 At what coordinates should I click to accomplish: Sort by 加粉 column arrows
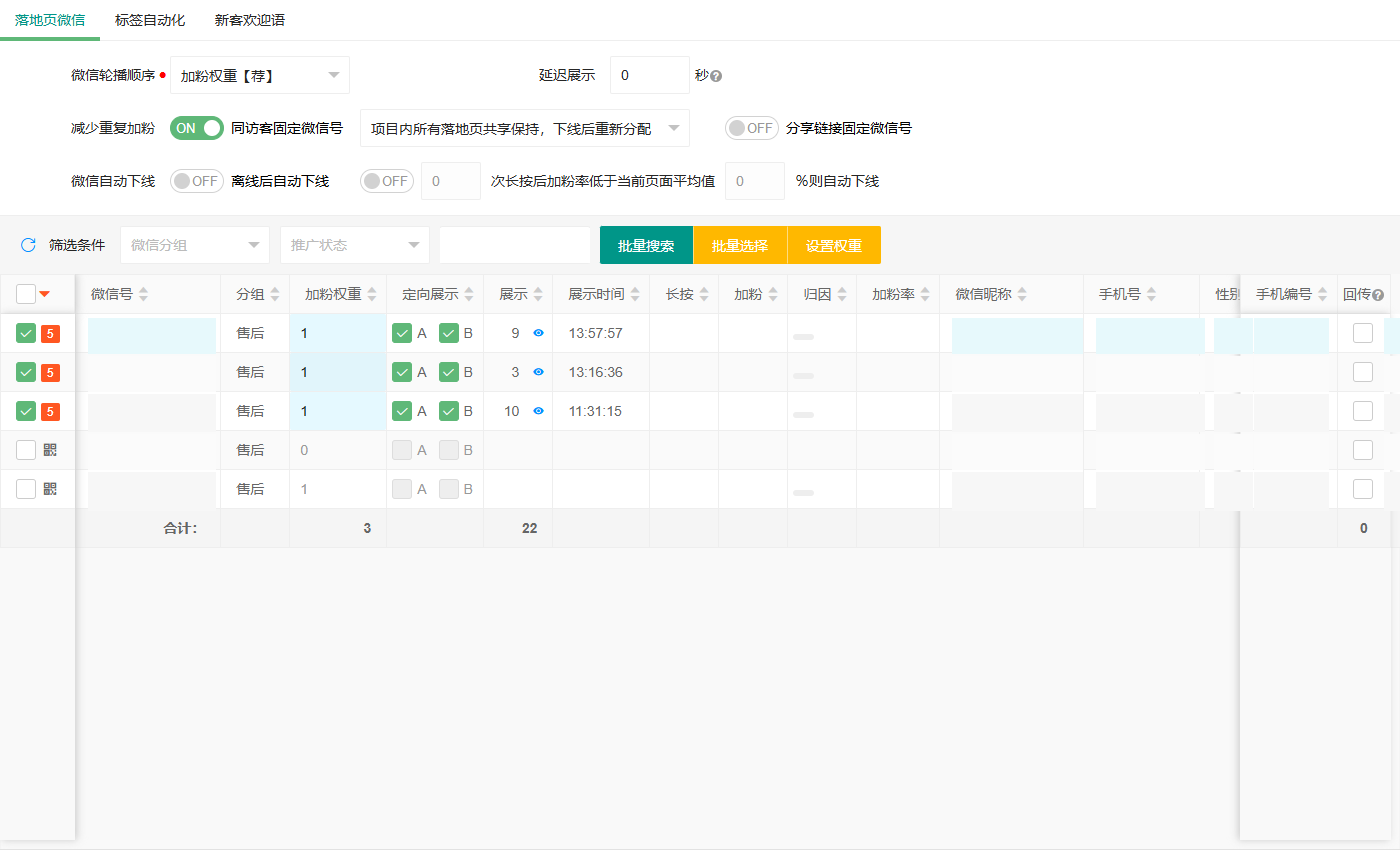pyautogui.click(x=773, y=294)
